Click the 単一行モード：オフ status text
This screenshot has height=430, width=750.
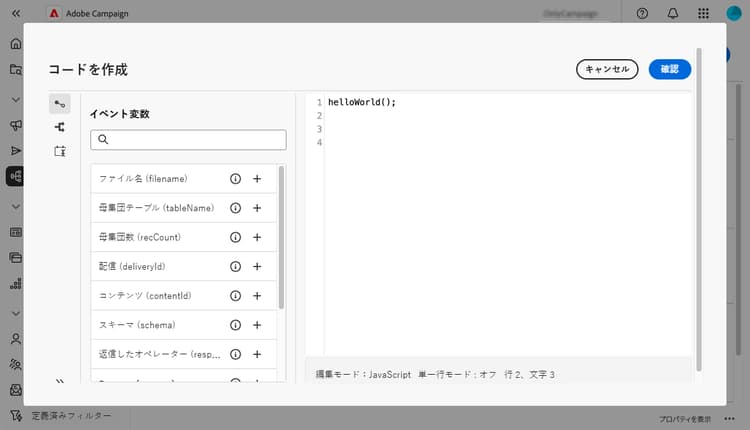(x=457, y=375)
